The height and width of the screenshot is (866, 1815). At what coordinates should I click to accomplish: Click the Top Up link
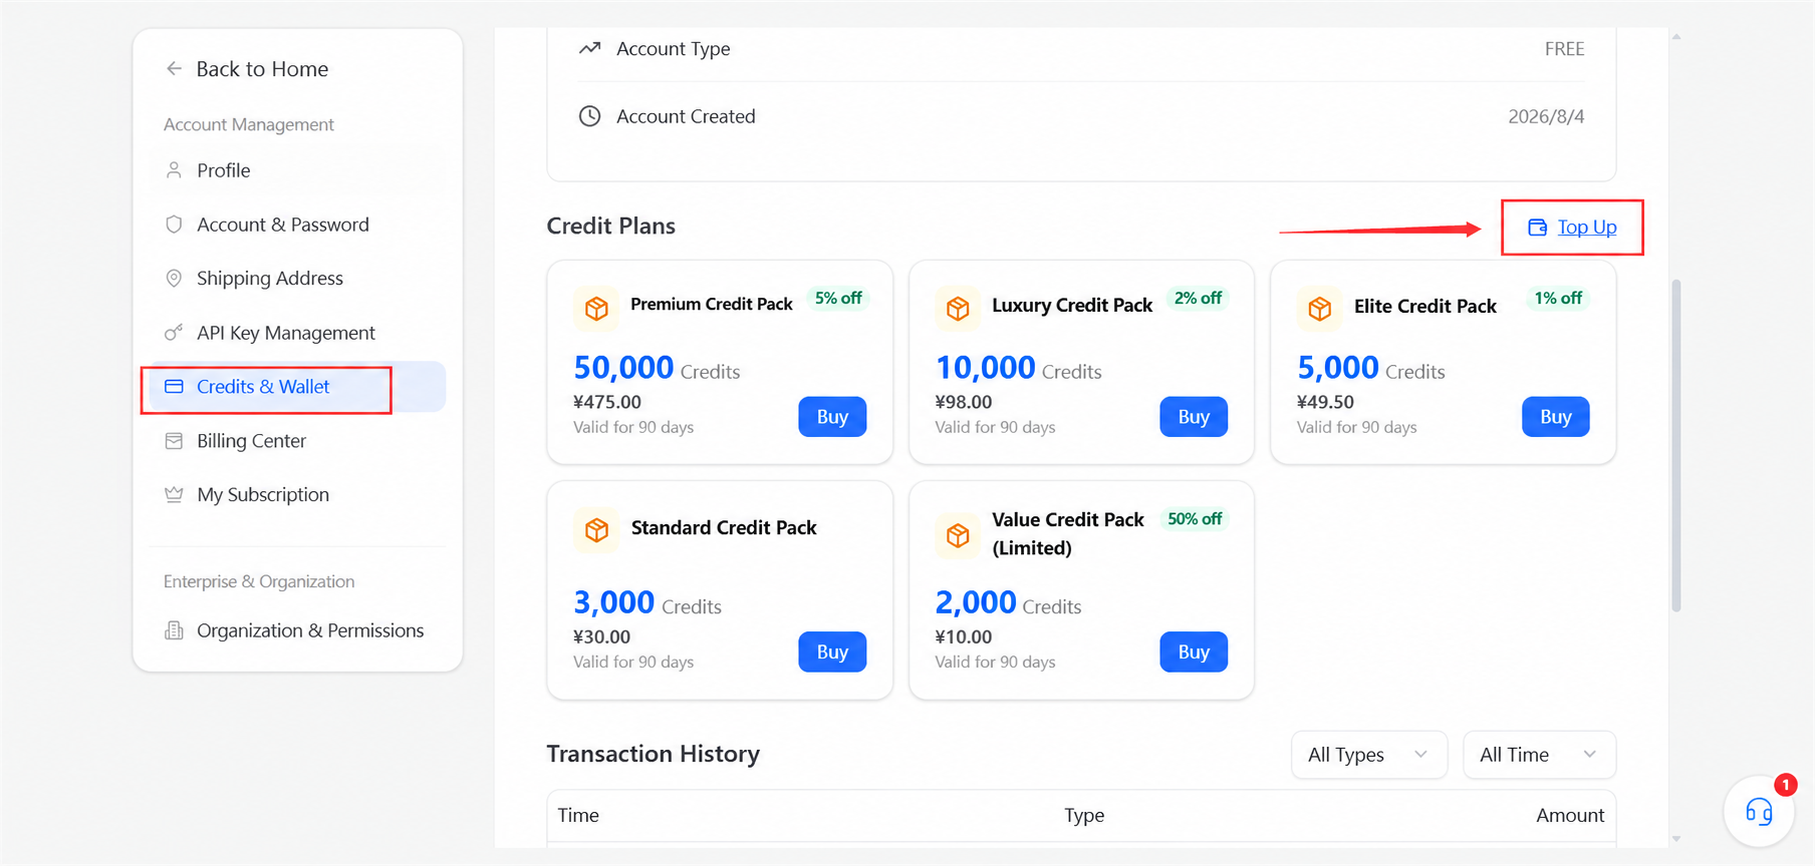pyautogui.click(x=1587, y=227)
